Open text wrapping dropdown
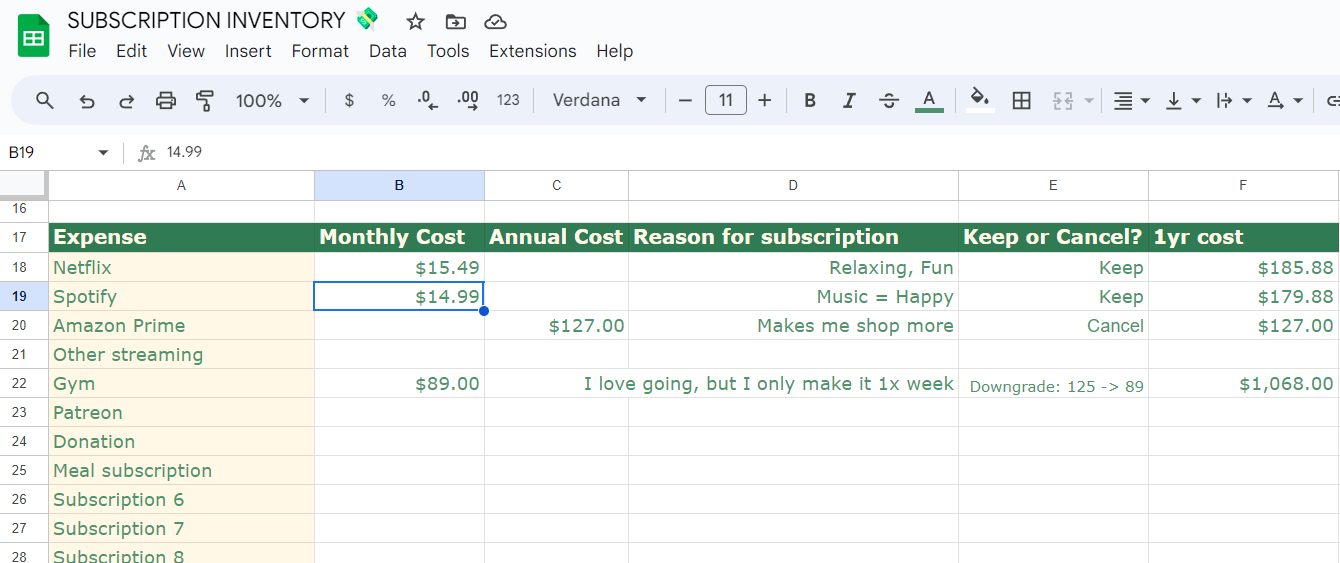 click(1234, 100)
